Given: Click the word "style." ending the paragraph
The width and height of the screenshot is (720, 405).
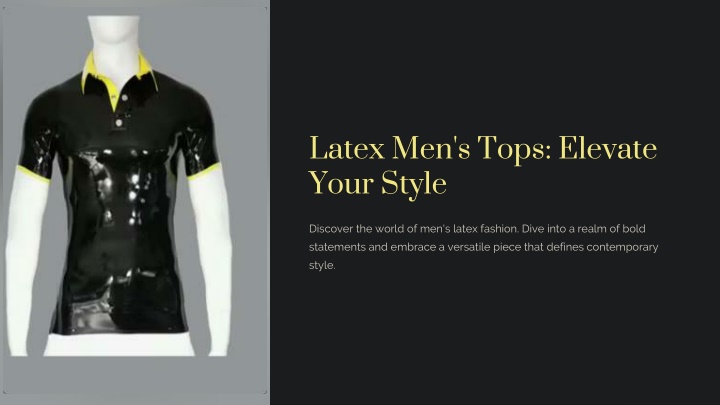Looking at the screenshot, I should coord(322,265).
